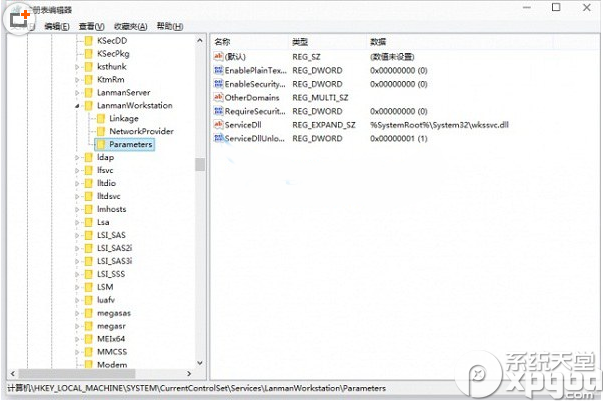This screenshot has height=402, width=603.
Task: Click the (默认) string value icon
Action: (x=218, y=57)
